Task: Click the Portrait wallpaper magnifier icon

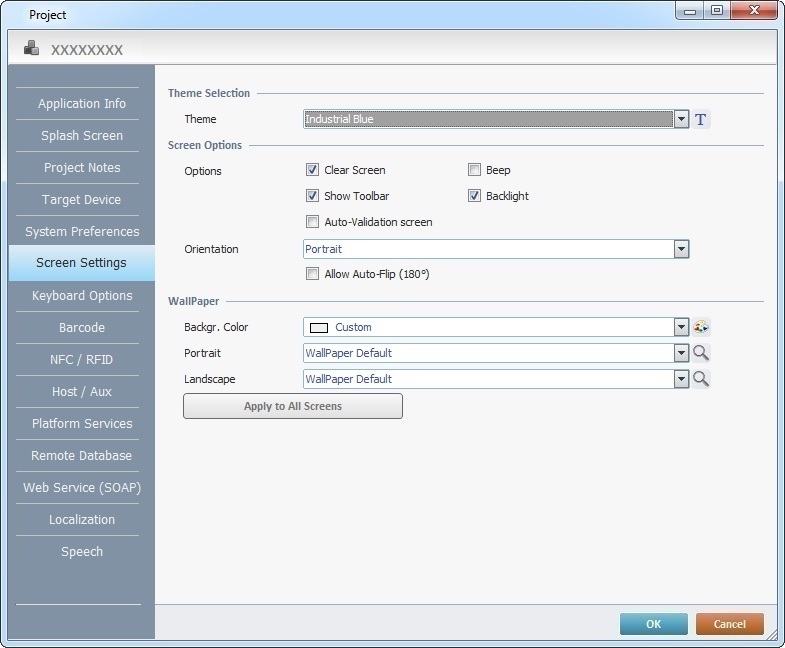Action: 701,353
